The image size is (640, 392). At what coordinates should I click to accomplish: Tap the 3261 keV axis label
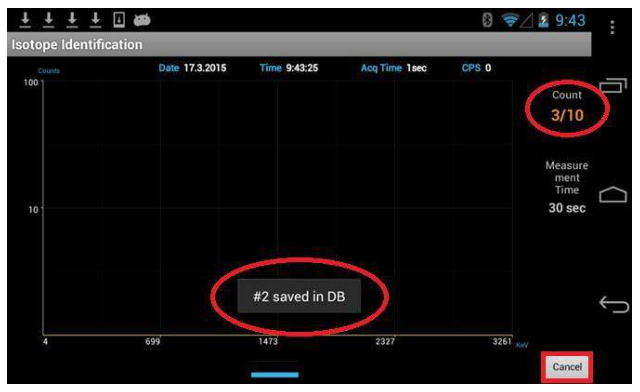502,341
